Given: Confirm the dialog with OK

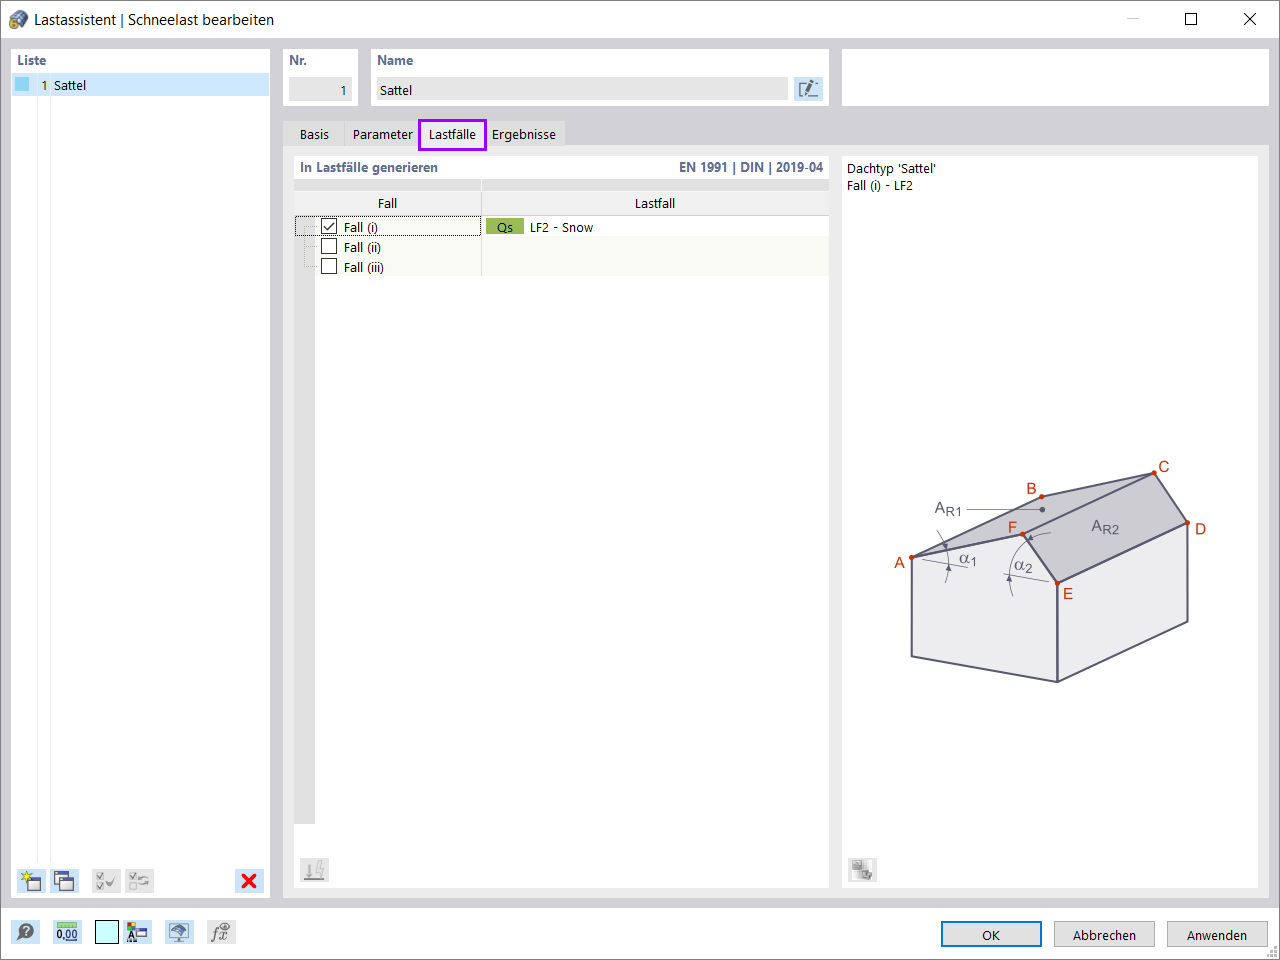Looking at the screenshot, I should (x=991, y=935).
